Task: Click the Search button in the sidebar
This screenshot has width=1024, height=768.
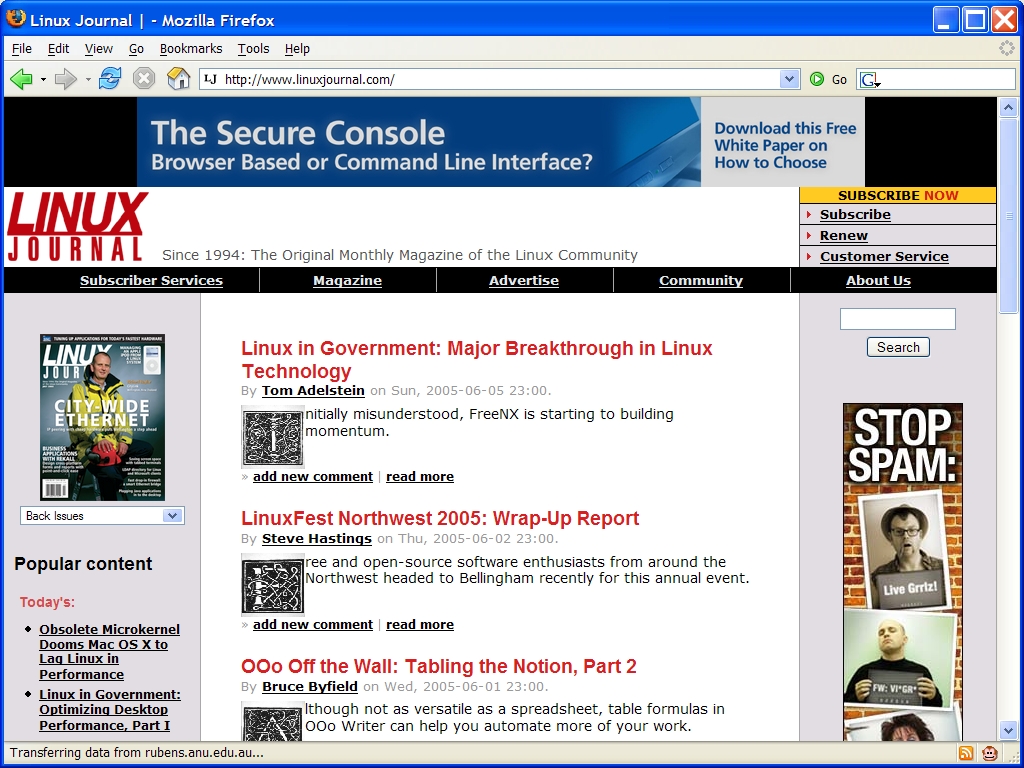Action: coord(898,347)
